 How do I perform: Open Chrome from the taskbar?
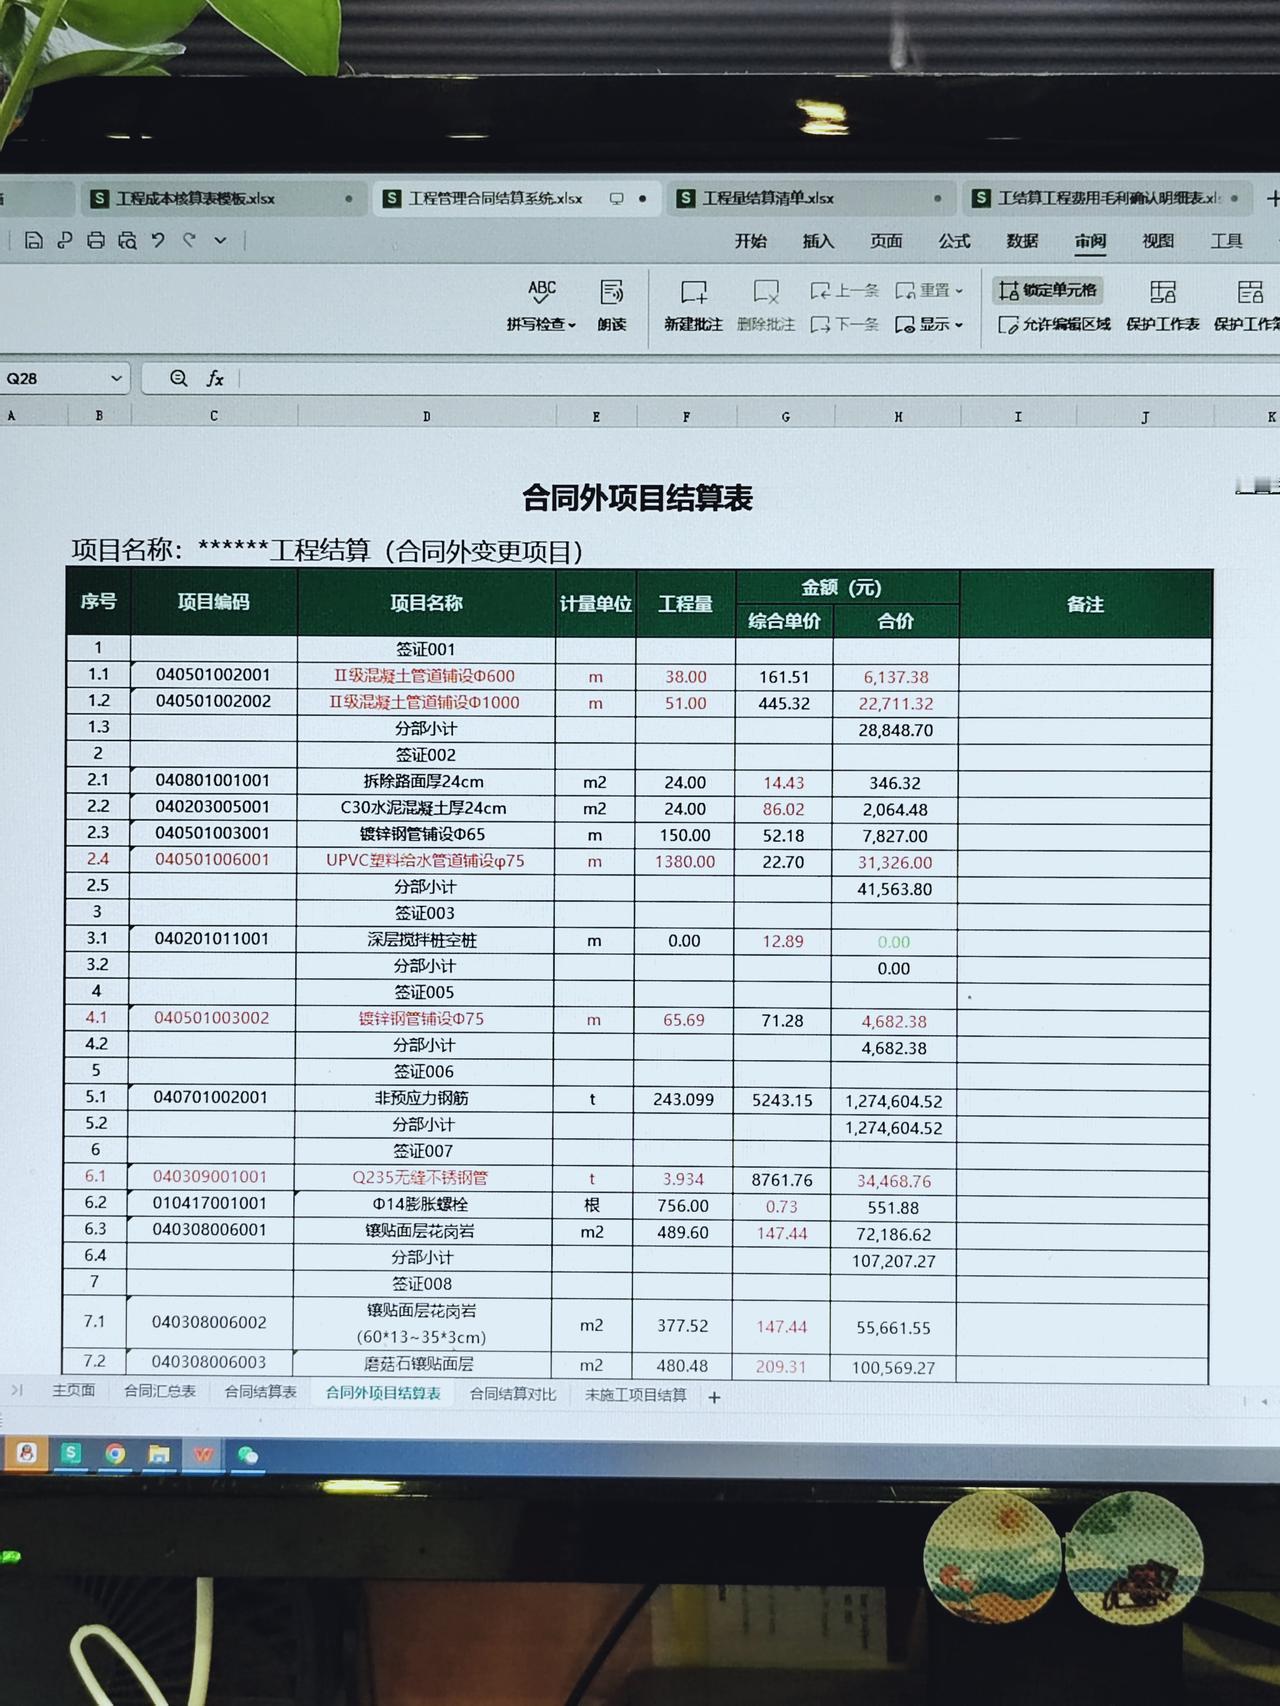tap(115, 1454)
